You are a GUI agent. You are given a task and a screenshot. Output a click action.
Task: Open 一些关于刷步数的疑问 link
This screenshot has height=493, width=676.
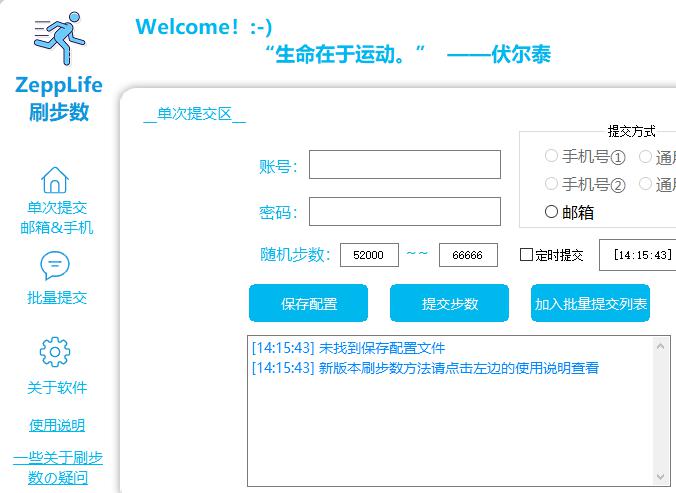57,467
